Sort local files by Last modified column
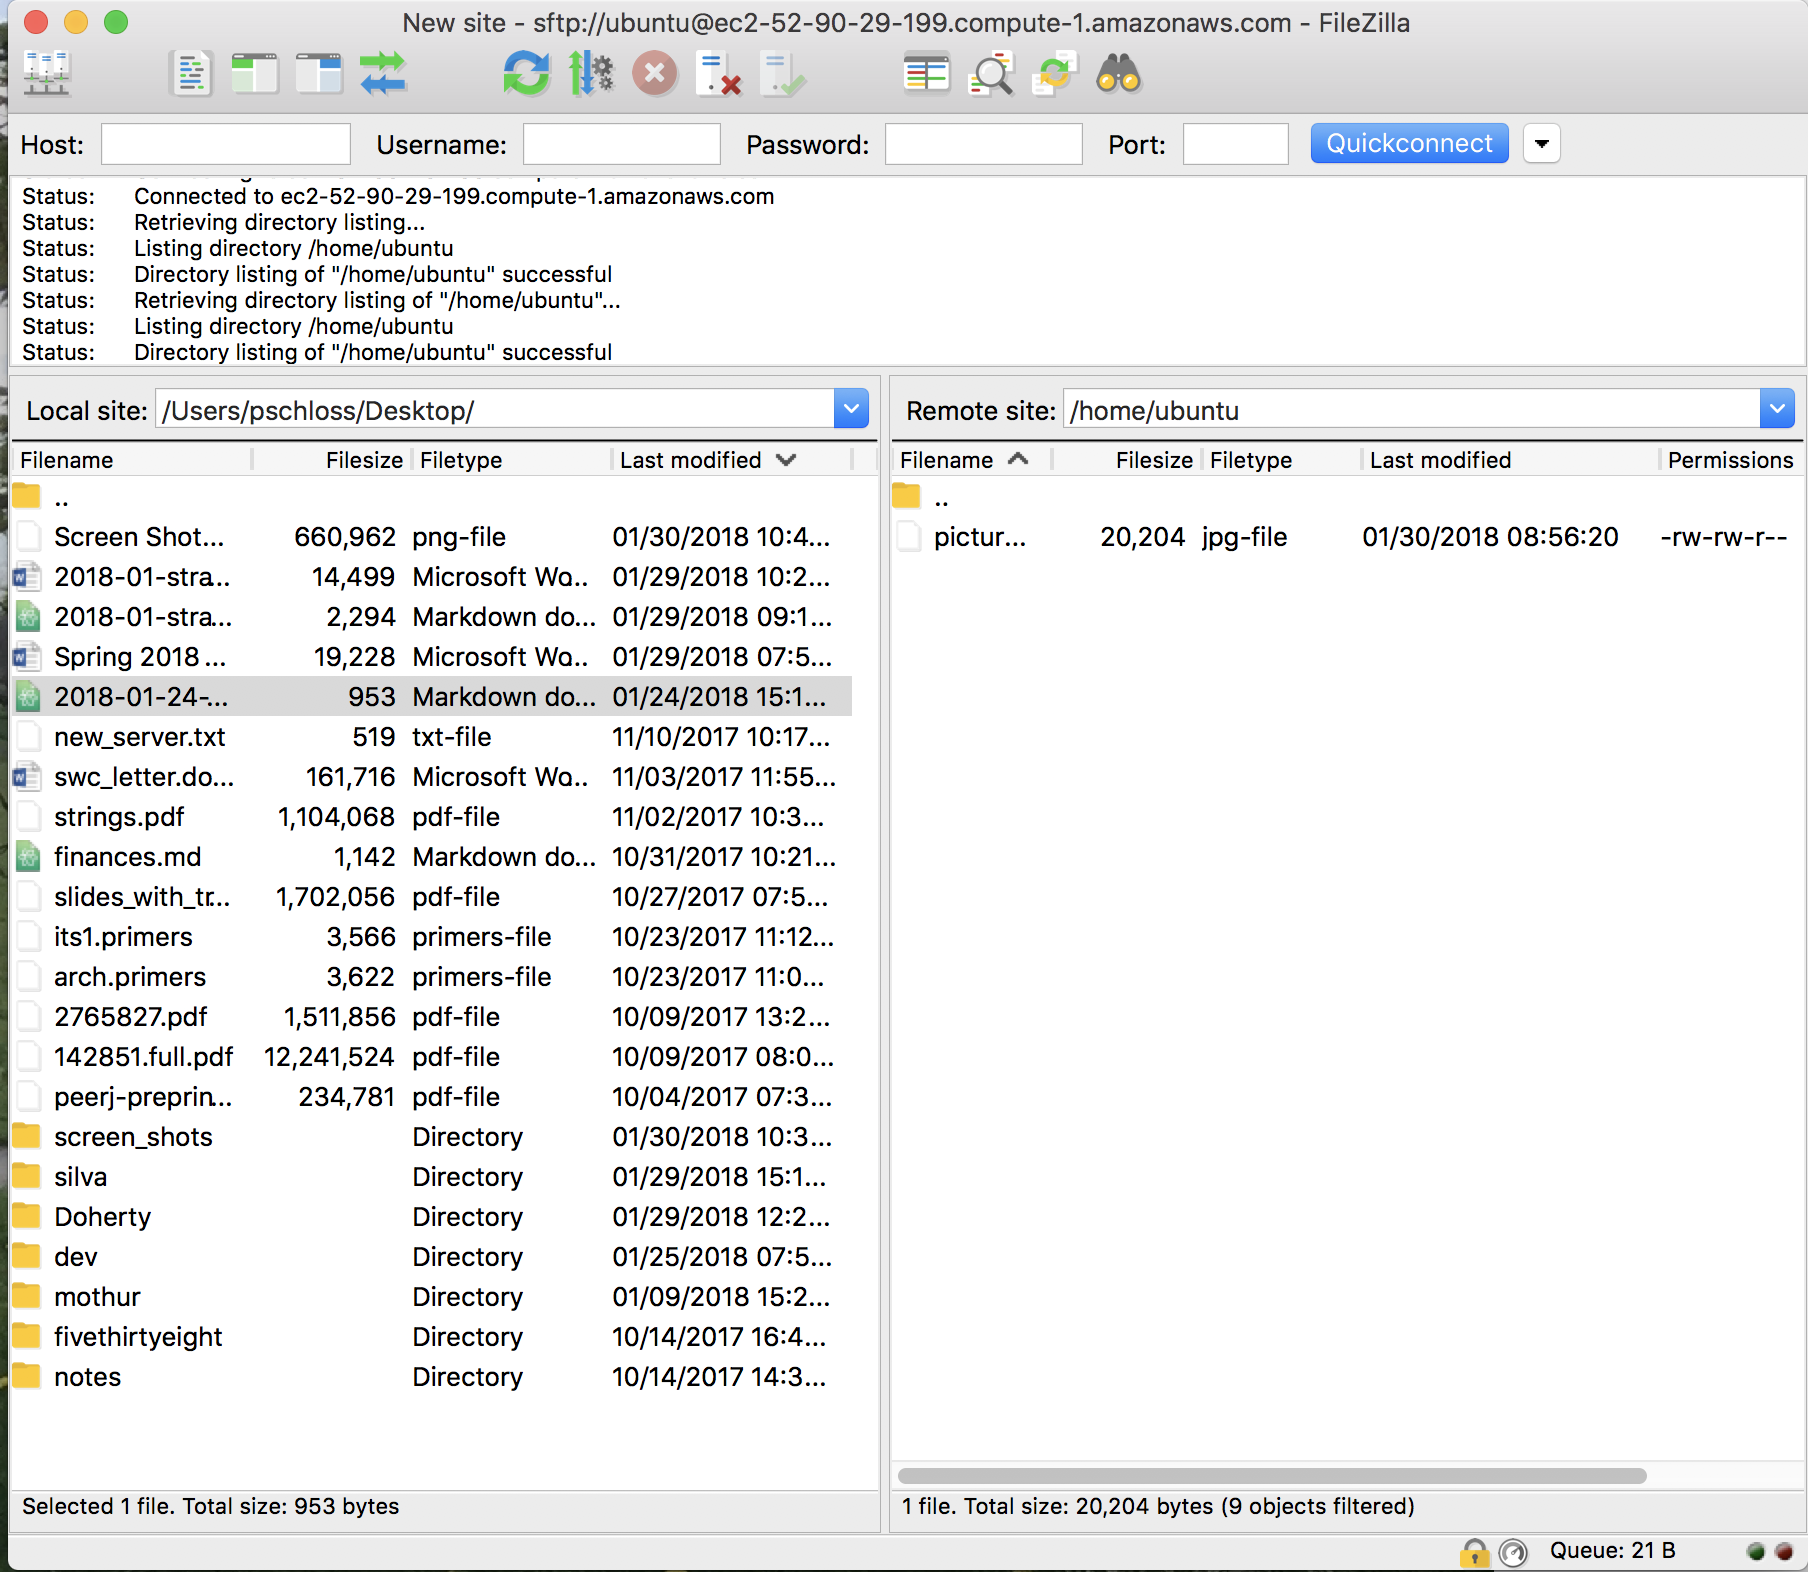The image size is (1808, 1572). click(x=690, y=460)
